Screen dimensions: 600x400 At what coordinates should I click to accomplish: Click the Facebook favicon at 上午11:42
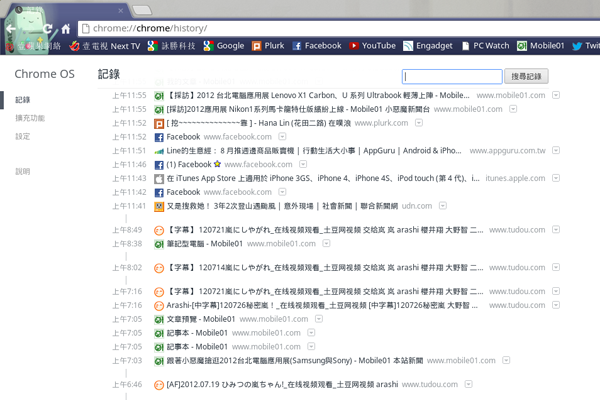[159, 193]
